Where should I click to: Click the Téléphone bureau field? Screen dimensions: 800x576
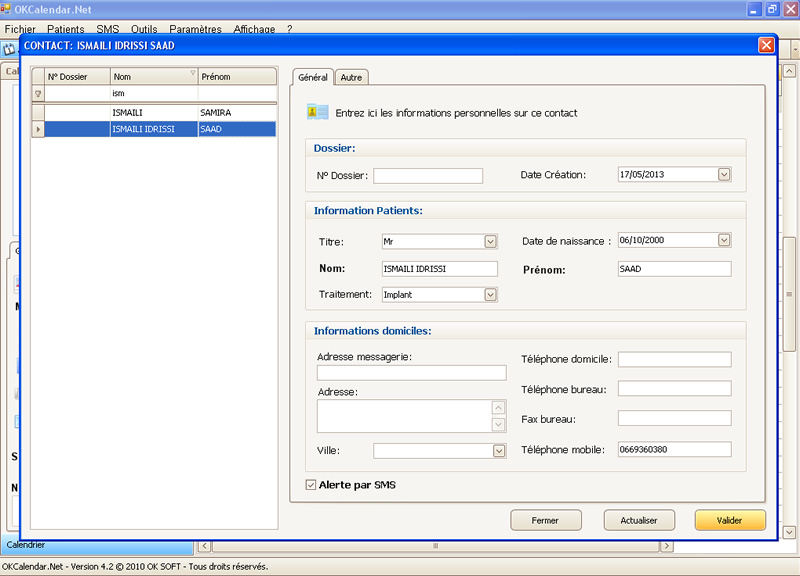(674, 389)
